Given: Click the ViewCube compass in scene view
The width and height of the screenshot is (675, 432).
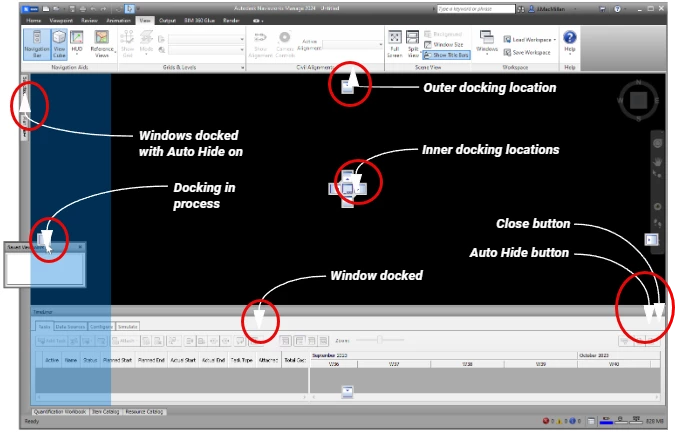Looking at the screenshot, I should [x=638, y=101].
